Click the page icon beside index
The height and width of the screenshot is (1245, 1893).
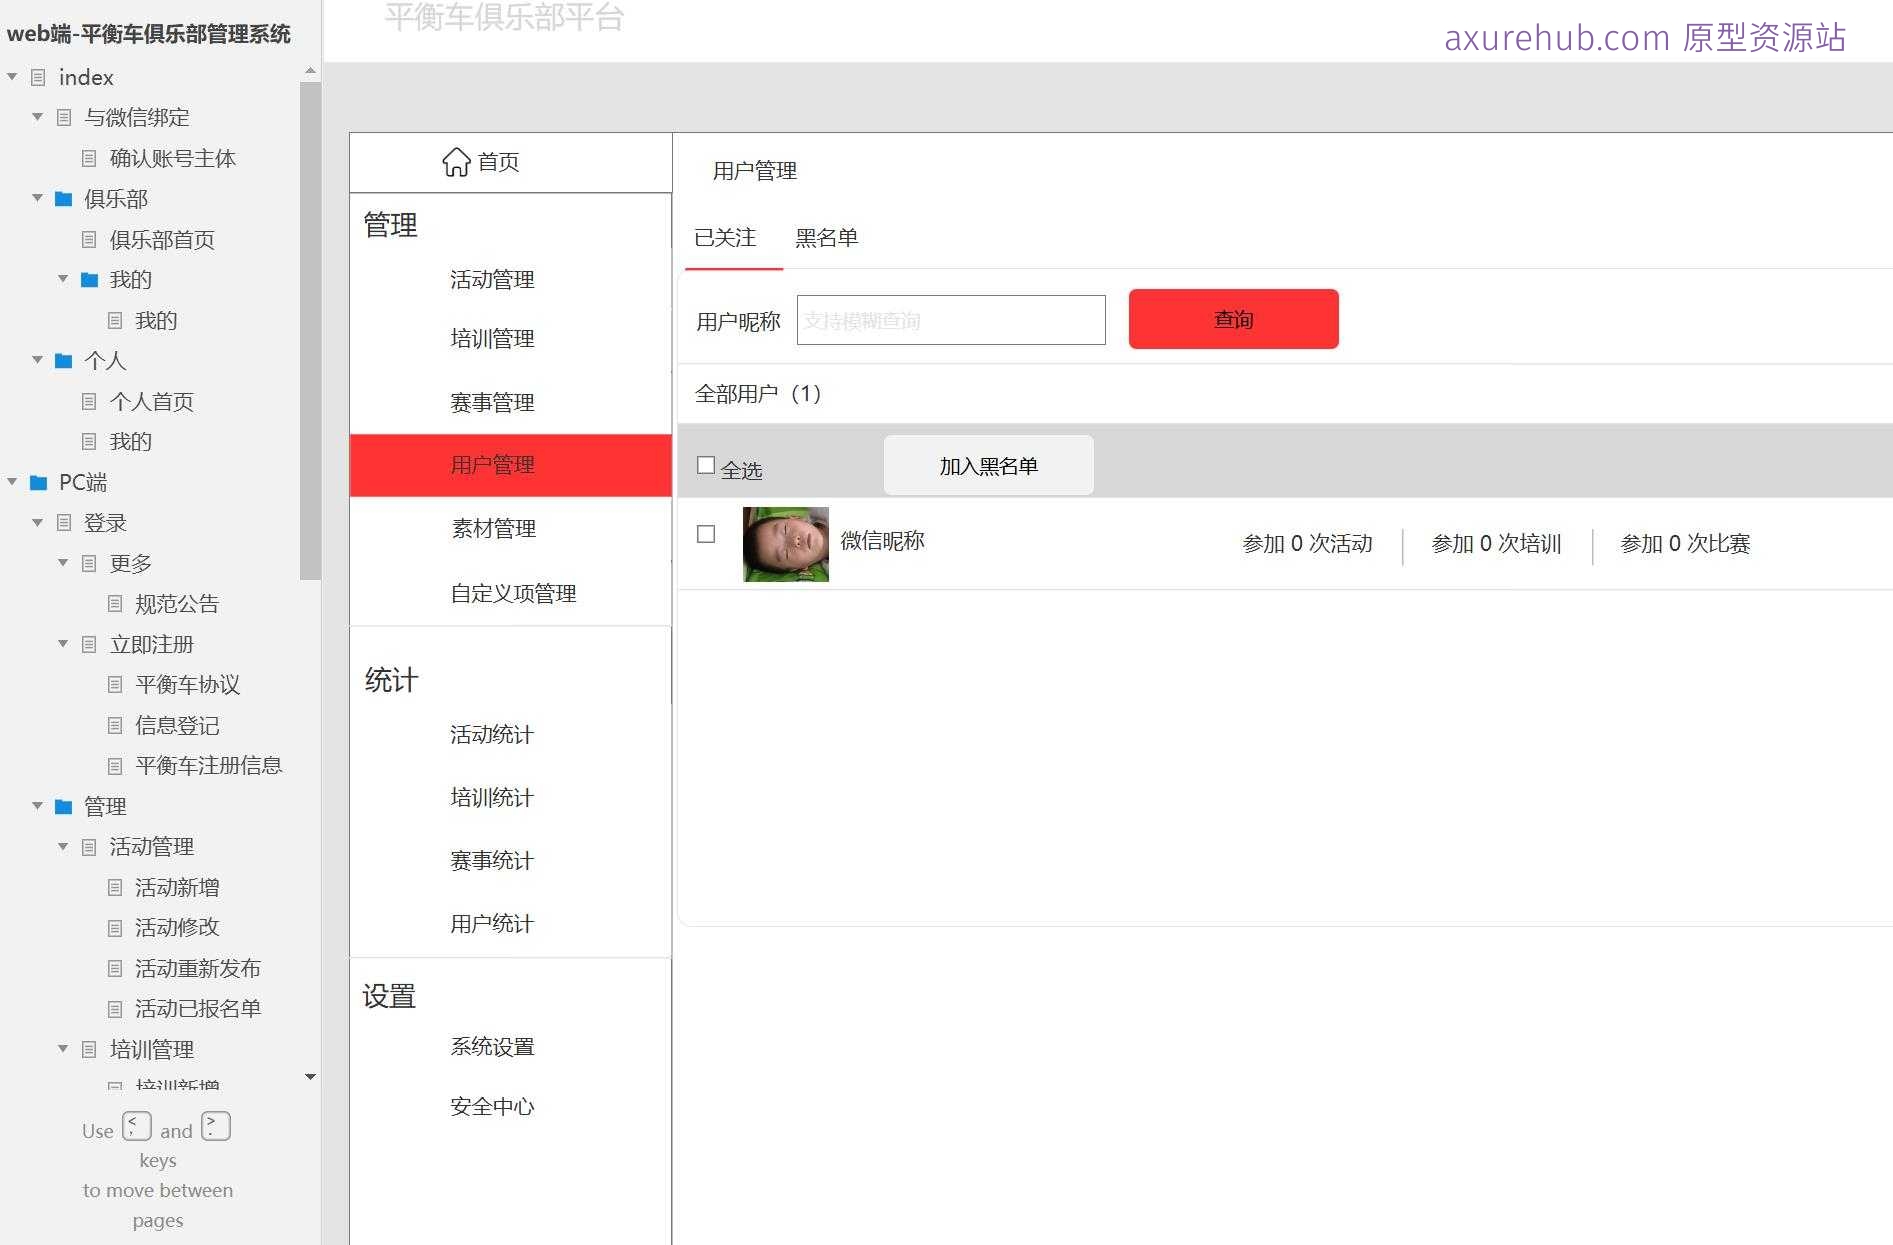pyautogui.click(x=38, y=77)
